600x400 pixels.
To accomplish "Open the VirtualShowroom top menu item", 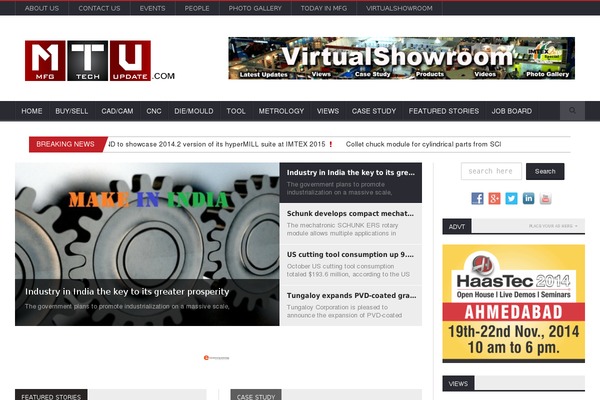I will [399, 8].
